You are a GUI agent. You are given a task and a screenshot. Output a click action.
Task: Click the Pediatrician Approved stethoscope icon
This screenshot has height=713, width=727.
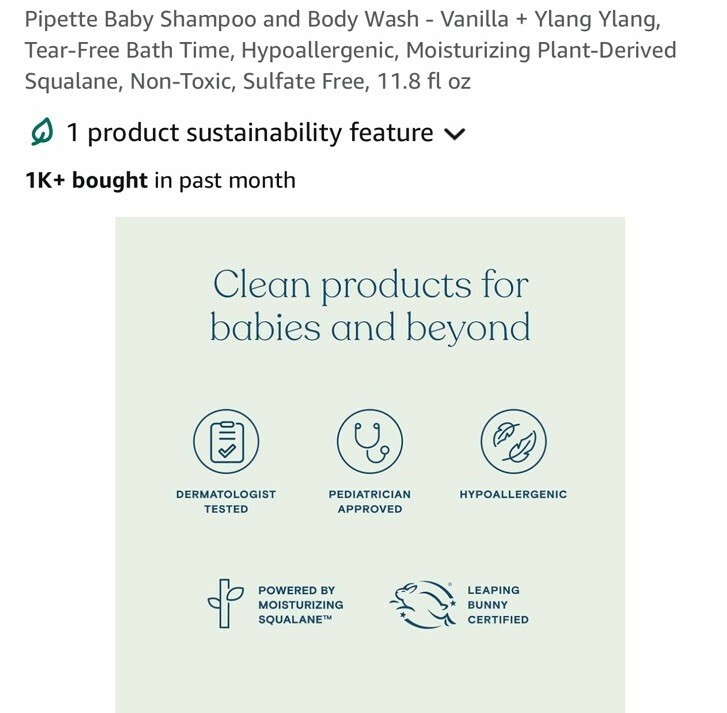369,441
